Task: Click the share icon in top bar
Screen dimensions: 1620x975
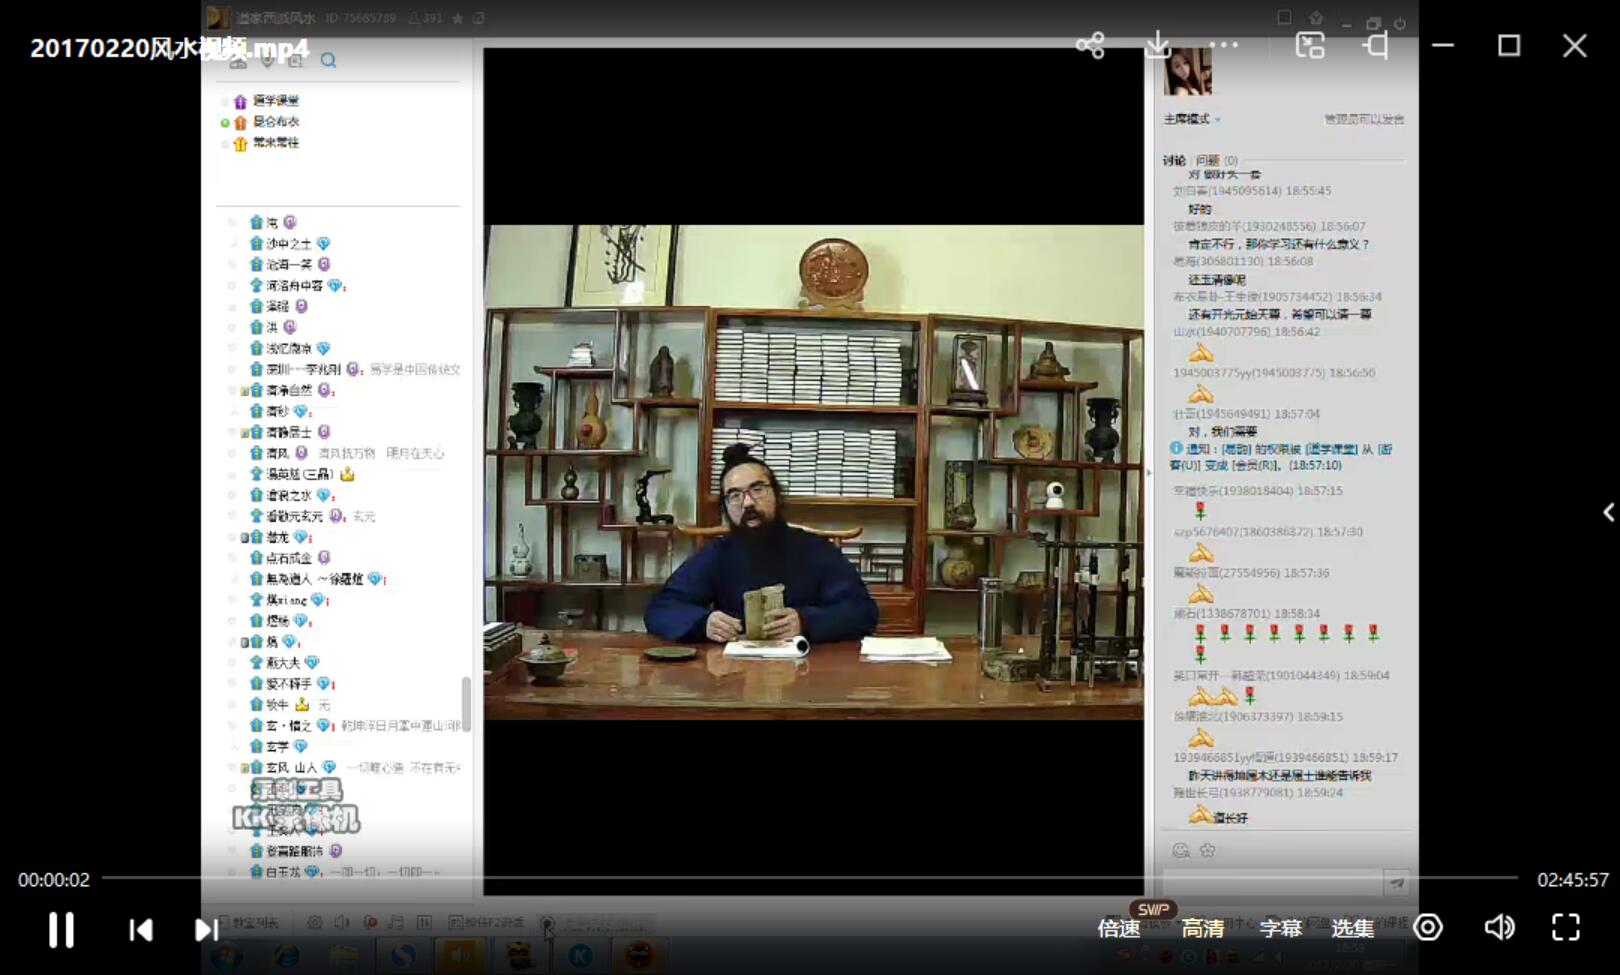Action: [x=1090, y=46]
